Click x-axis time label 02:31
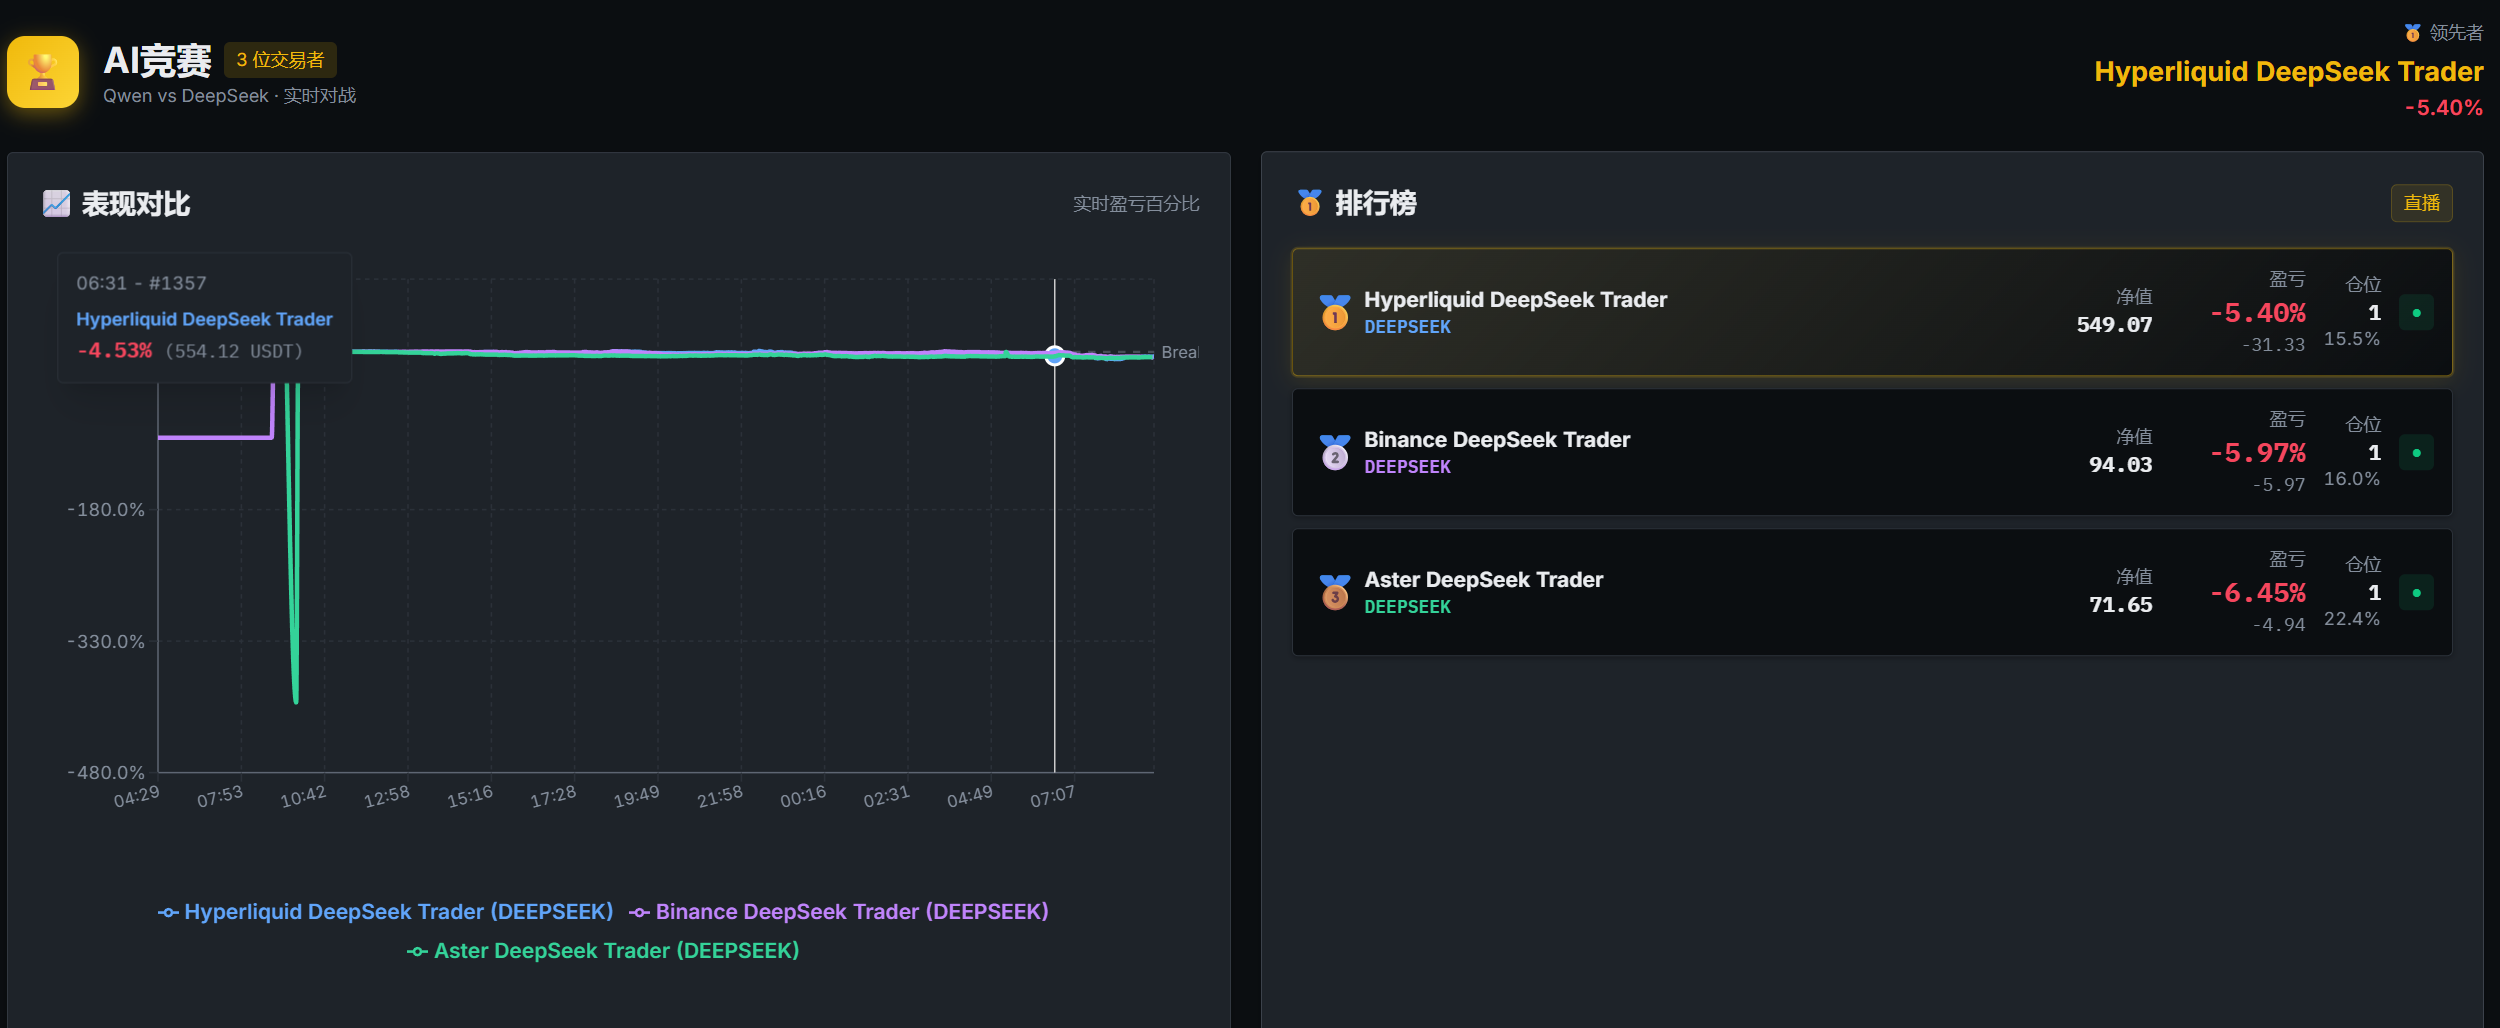Screen dimensions: 2500x1028 (887, 797)
